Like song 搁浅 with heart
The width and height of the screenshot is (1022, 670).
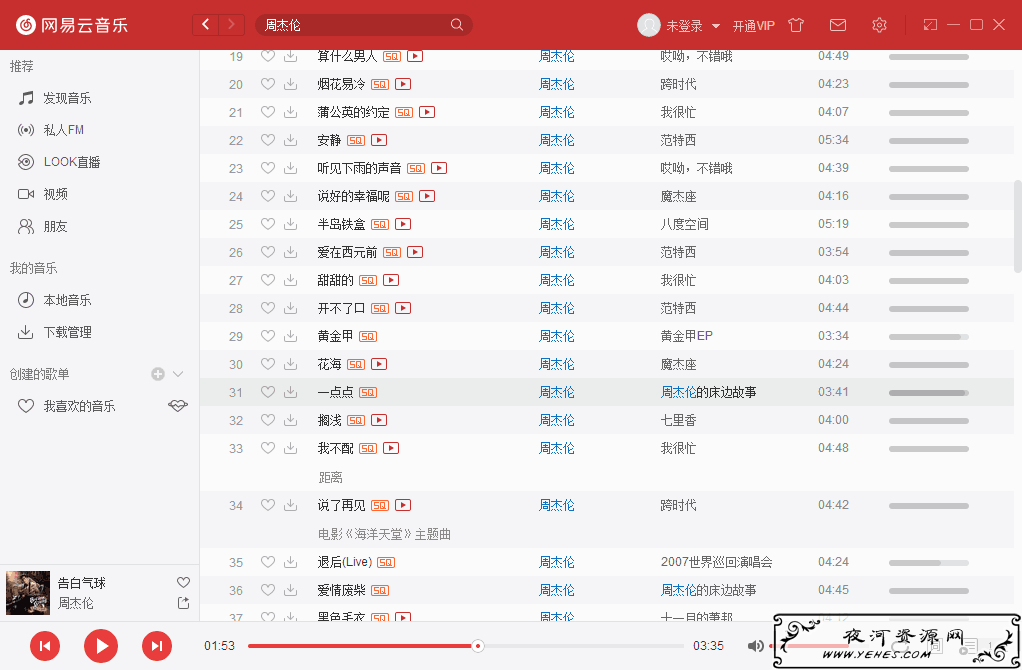pos(268,420)
